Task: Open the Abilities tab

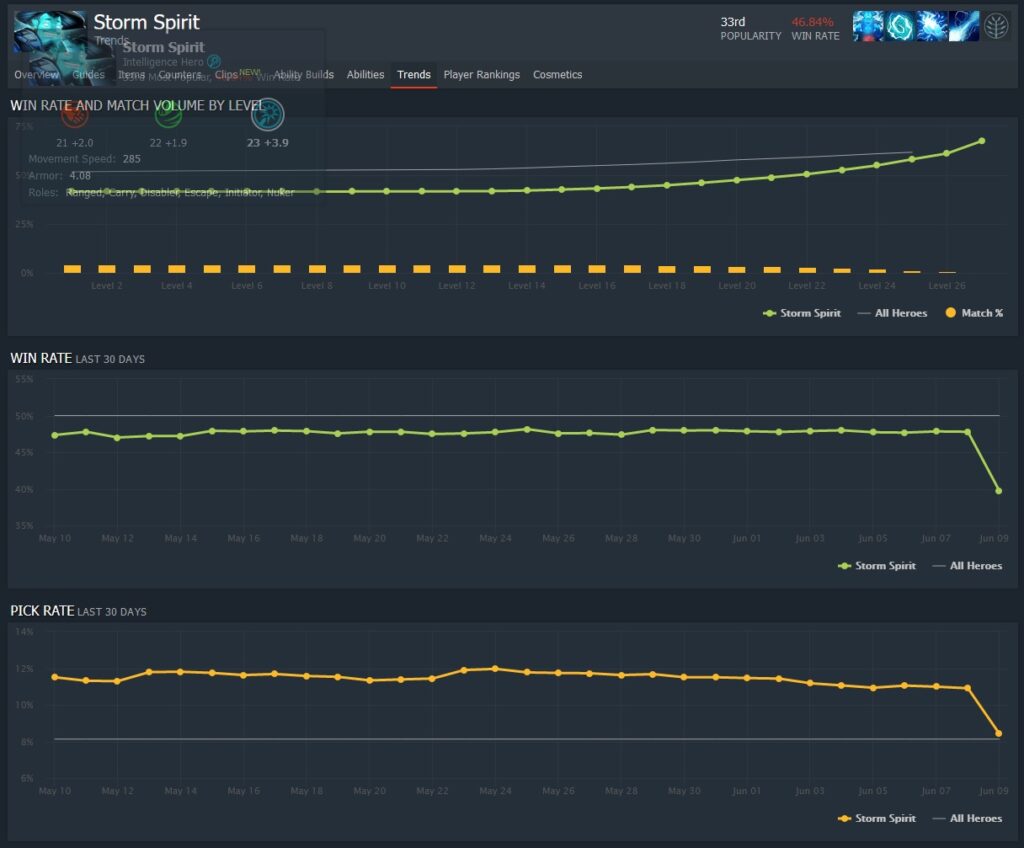Action: (x=365, y=74)
